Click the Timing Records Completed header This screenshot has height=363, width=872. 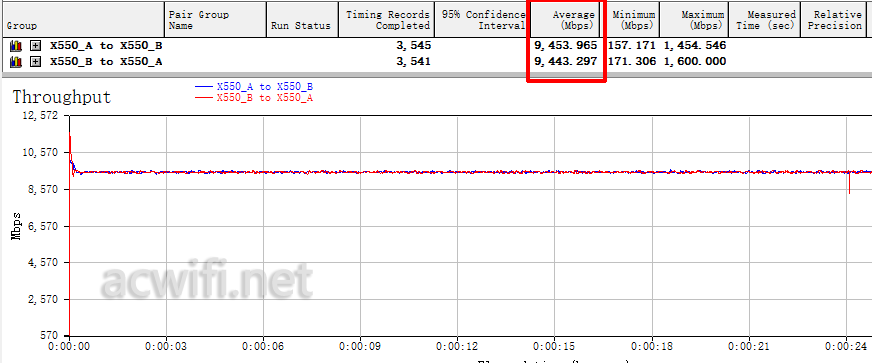coord(387,19)
